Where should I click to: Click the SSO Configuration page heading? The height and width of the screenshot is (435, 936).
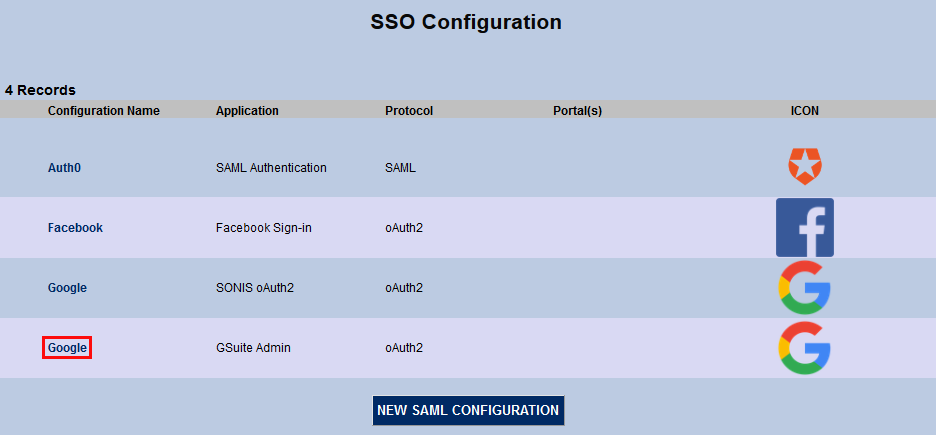pyautogui.click(x=466, y=22)
